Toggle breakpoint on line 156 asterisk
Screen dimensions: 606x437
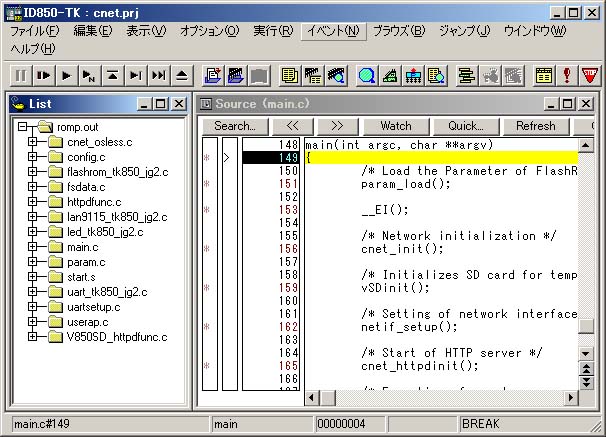(207, 249)
